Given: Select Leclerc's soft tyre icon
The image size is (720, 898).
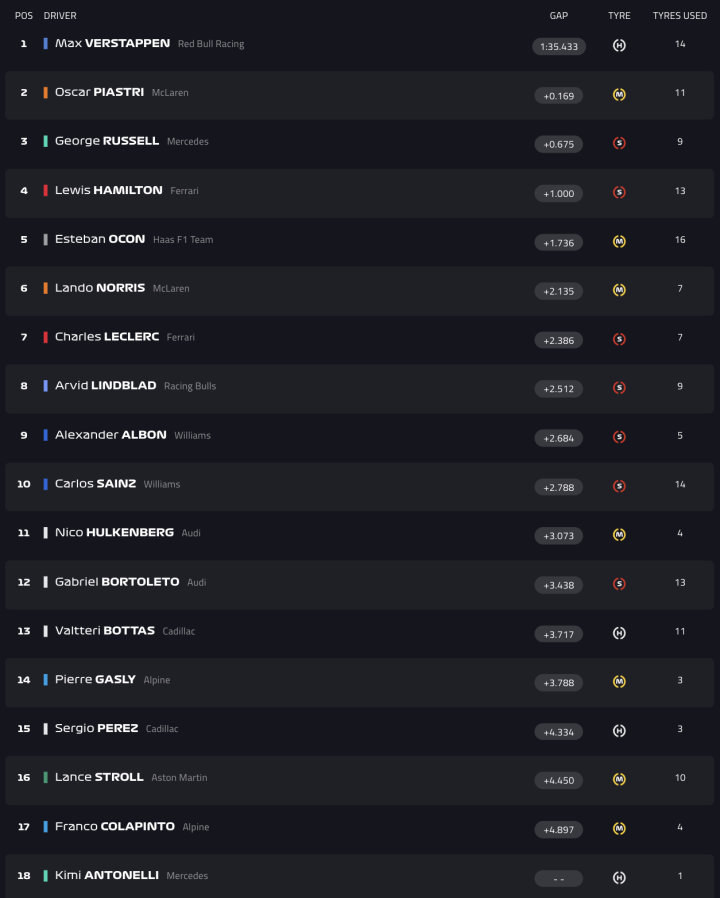Looking at the screenshot, I should [x=619, y=340].
